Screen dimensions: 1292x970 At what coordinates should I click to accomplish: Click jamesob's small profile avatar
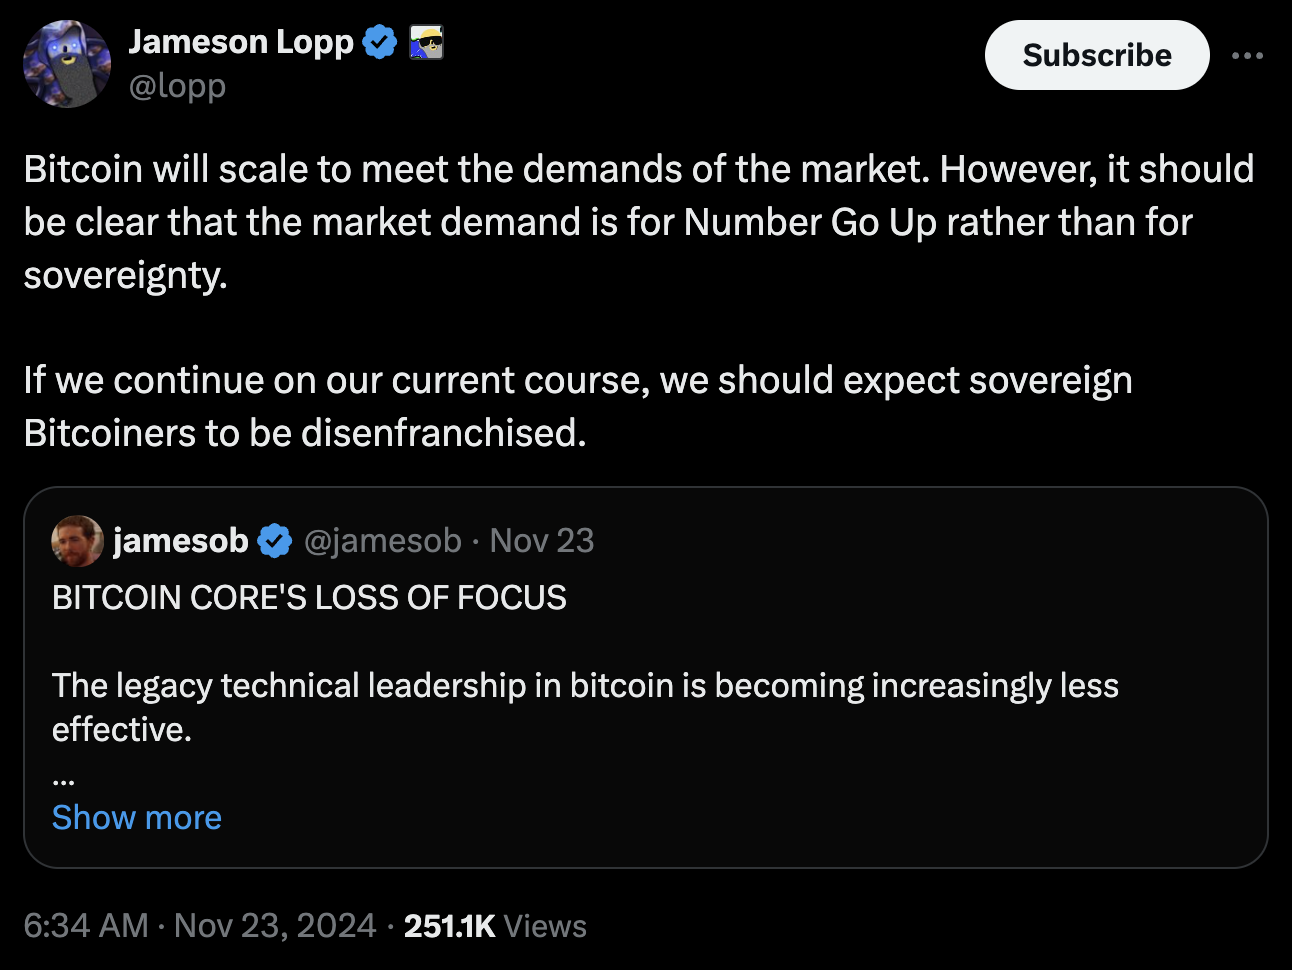click(x=77, y=541)
